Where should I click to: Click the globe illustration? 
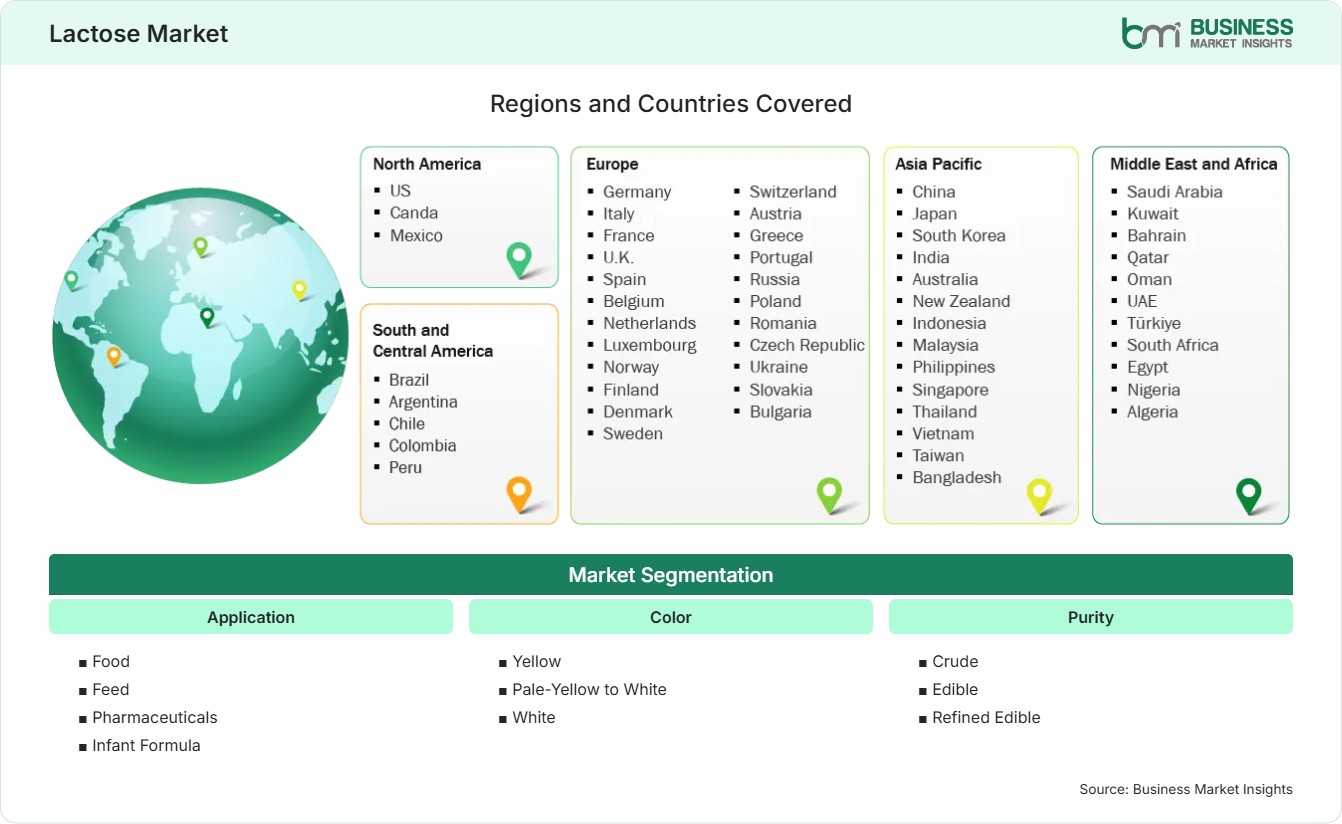coord(200,336)
